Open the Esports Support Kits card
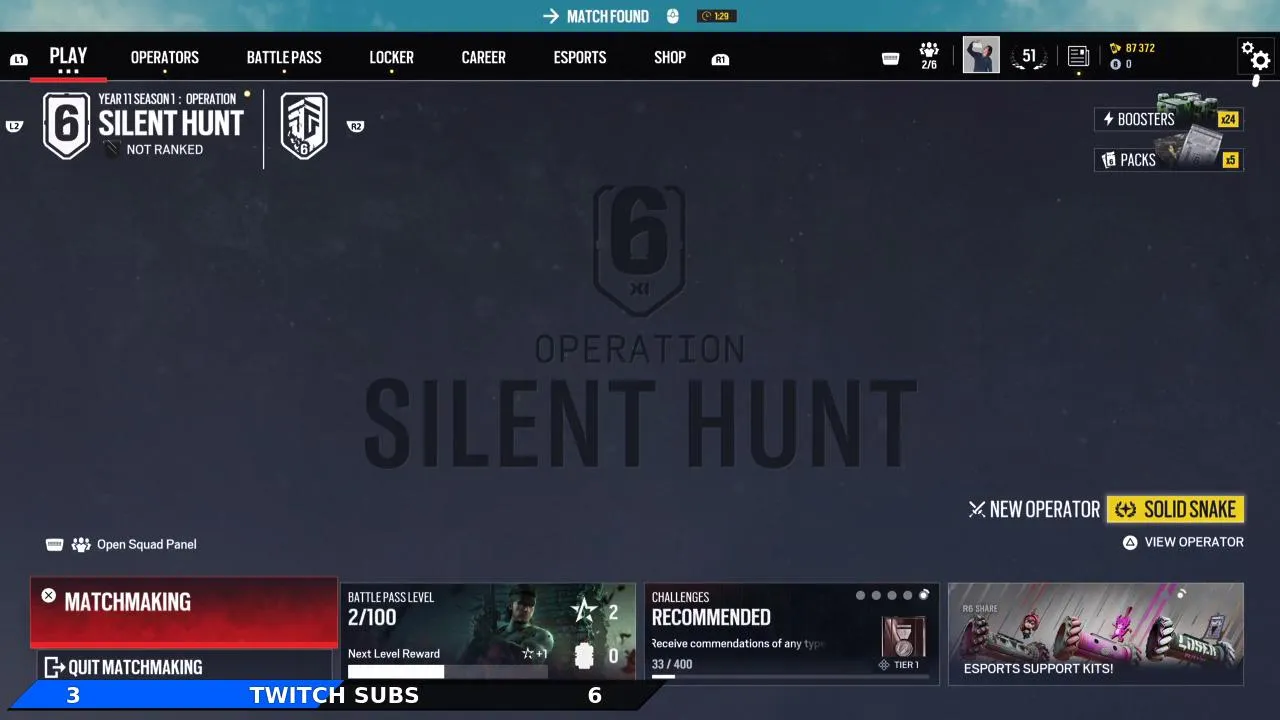The image size is (1280, 720). [x=1096, y=633]
